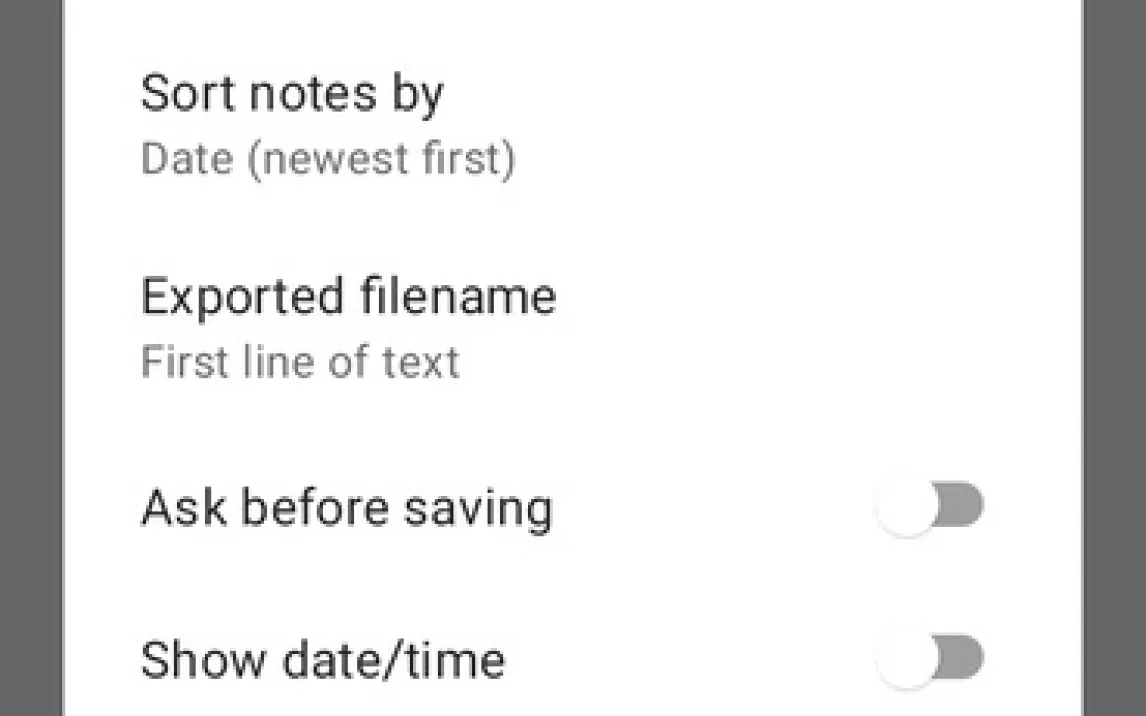Dismiss settings via right dimmed backdrop
The width and height of the screenshot is (1146, 716).
(x=1114, y=358)
